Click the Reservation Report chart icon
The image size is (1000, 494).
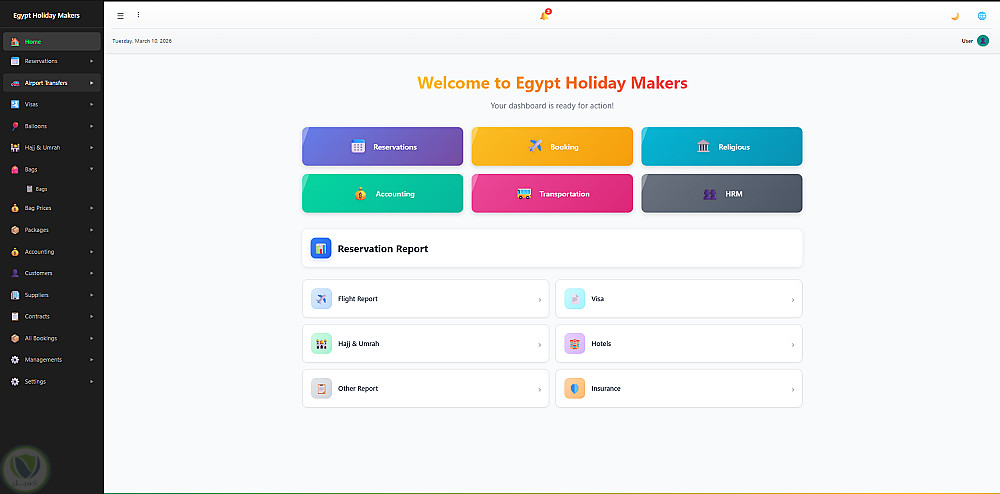pos(321,248)
